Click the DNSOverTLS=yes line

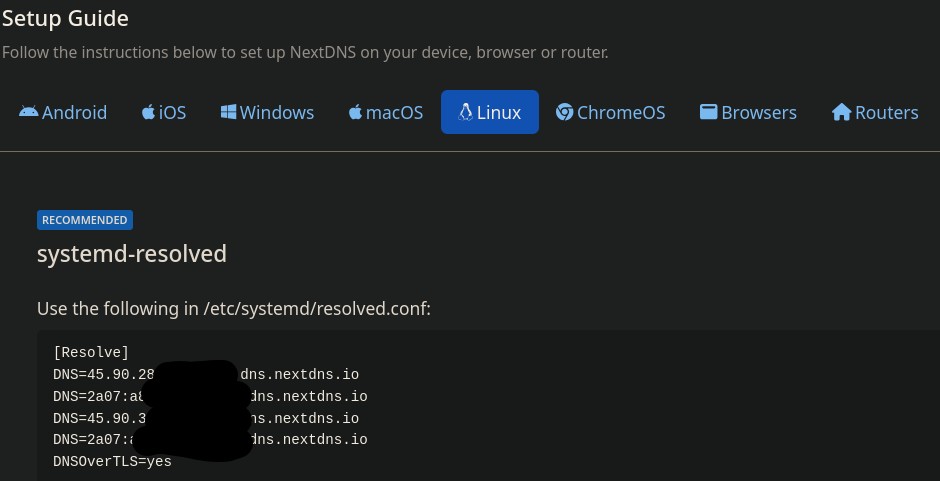click(112, 461)
